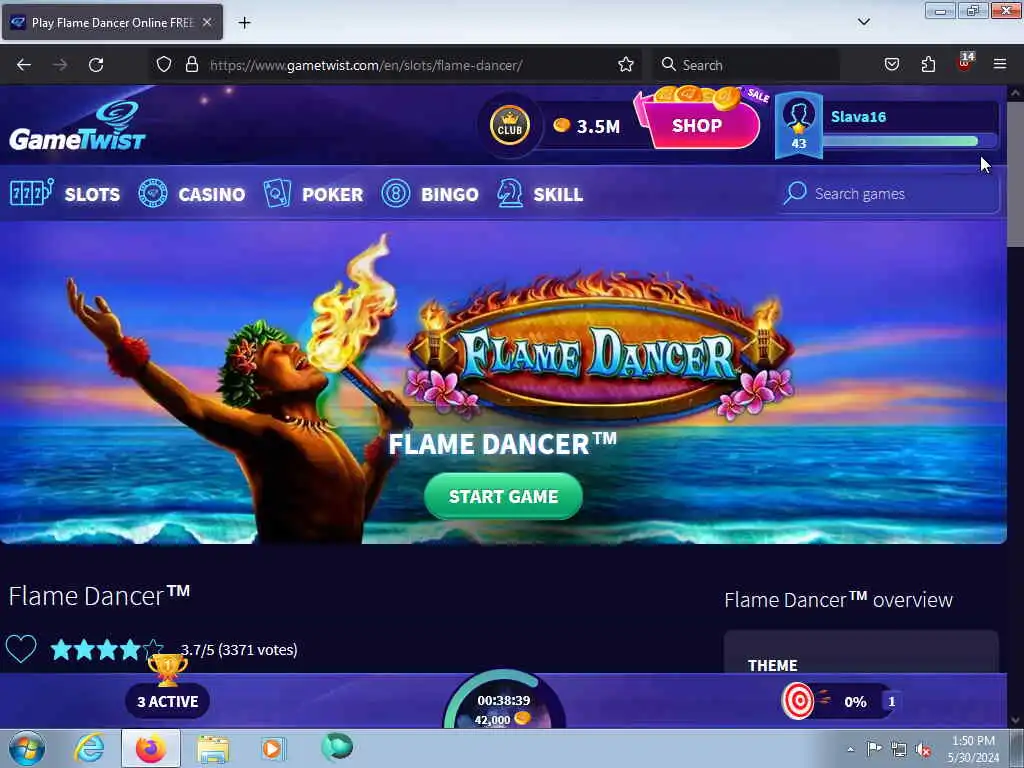Viewport: 1024px width, 768px height.
Task: Rate the game five stars
Action: coord(153,650)
